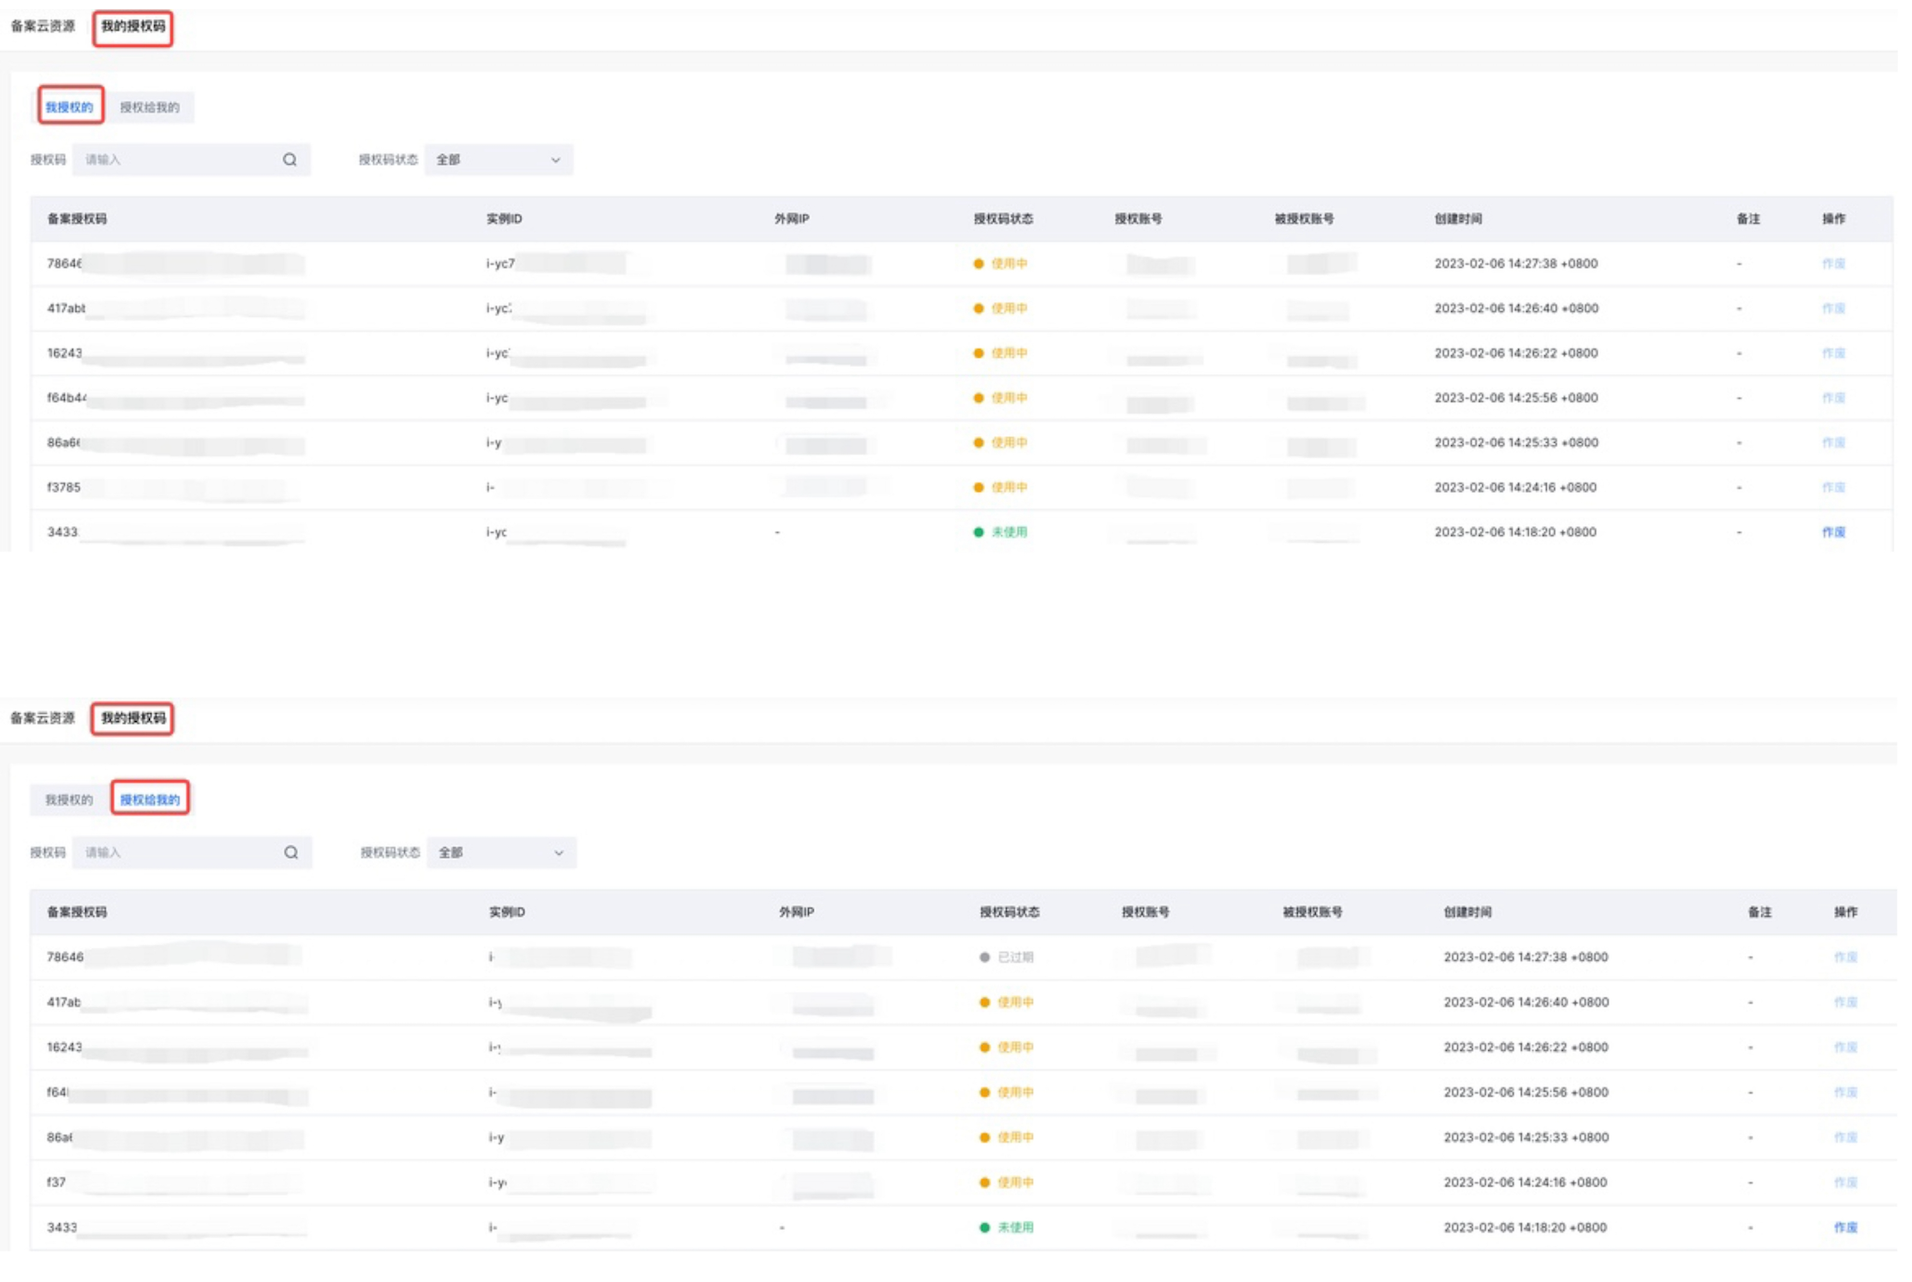Click 2023-02-06 14:18:20 timestamp in 我授权的 list

pyautogui.click(x=1515, y=532)
